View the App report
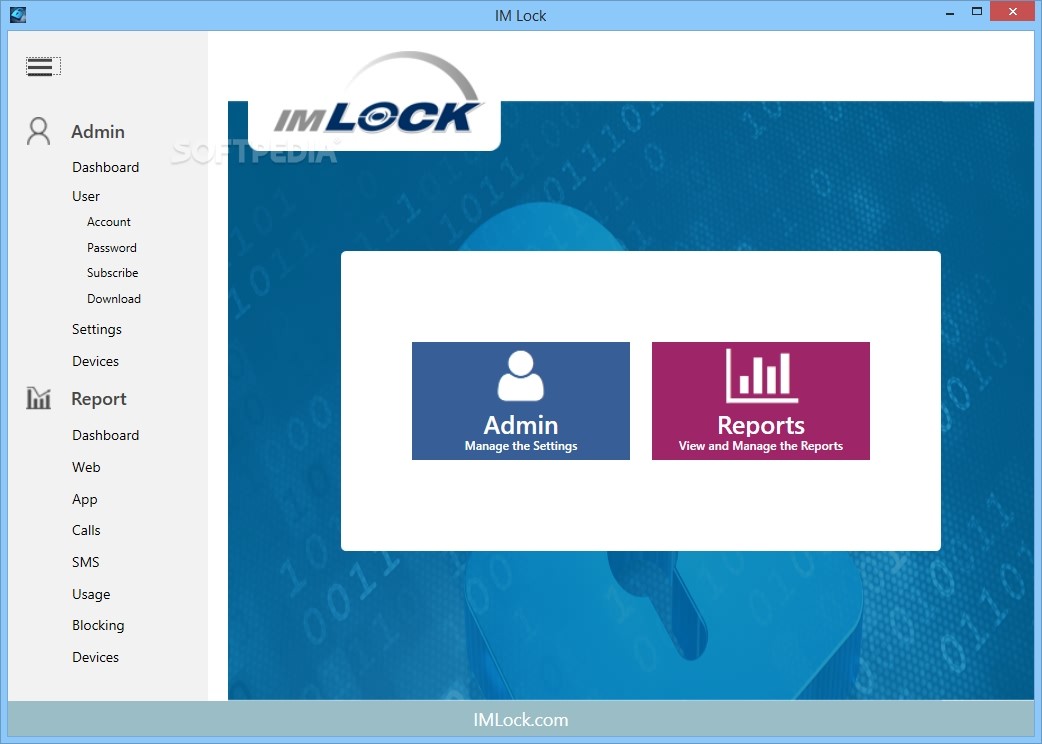The width and height of the screenshot is (1042, 744). [84, 500]
